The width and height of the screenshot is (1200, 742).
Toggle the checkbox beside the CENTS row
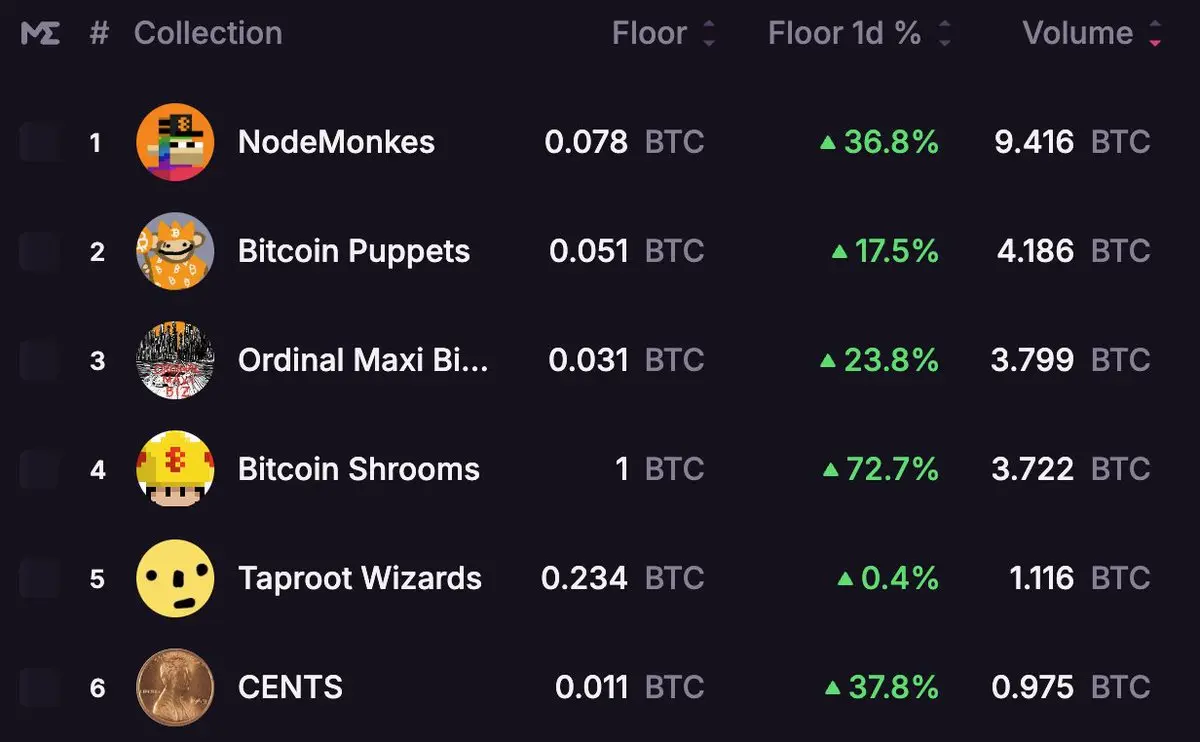pos(40,687)
